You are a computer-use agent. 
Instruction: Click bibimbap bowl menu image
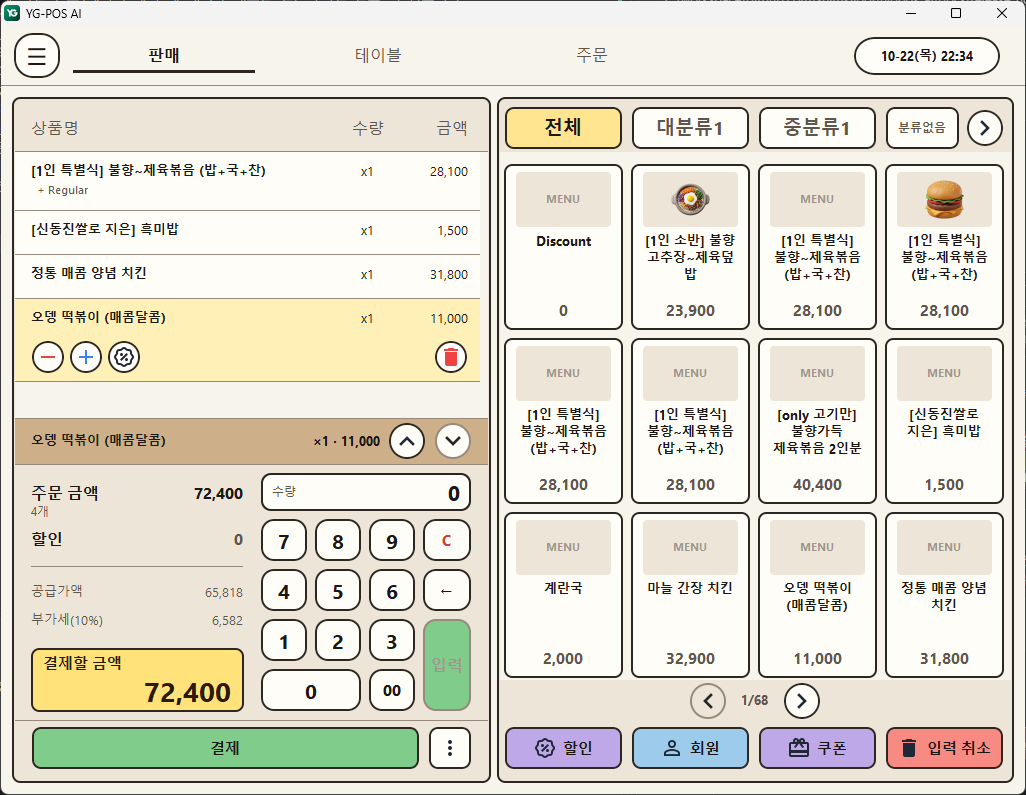click(x=690, y=199)
